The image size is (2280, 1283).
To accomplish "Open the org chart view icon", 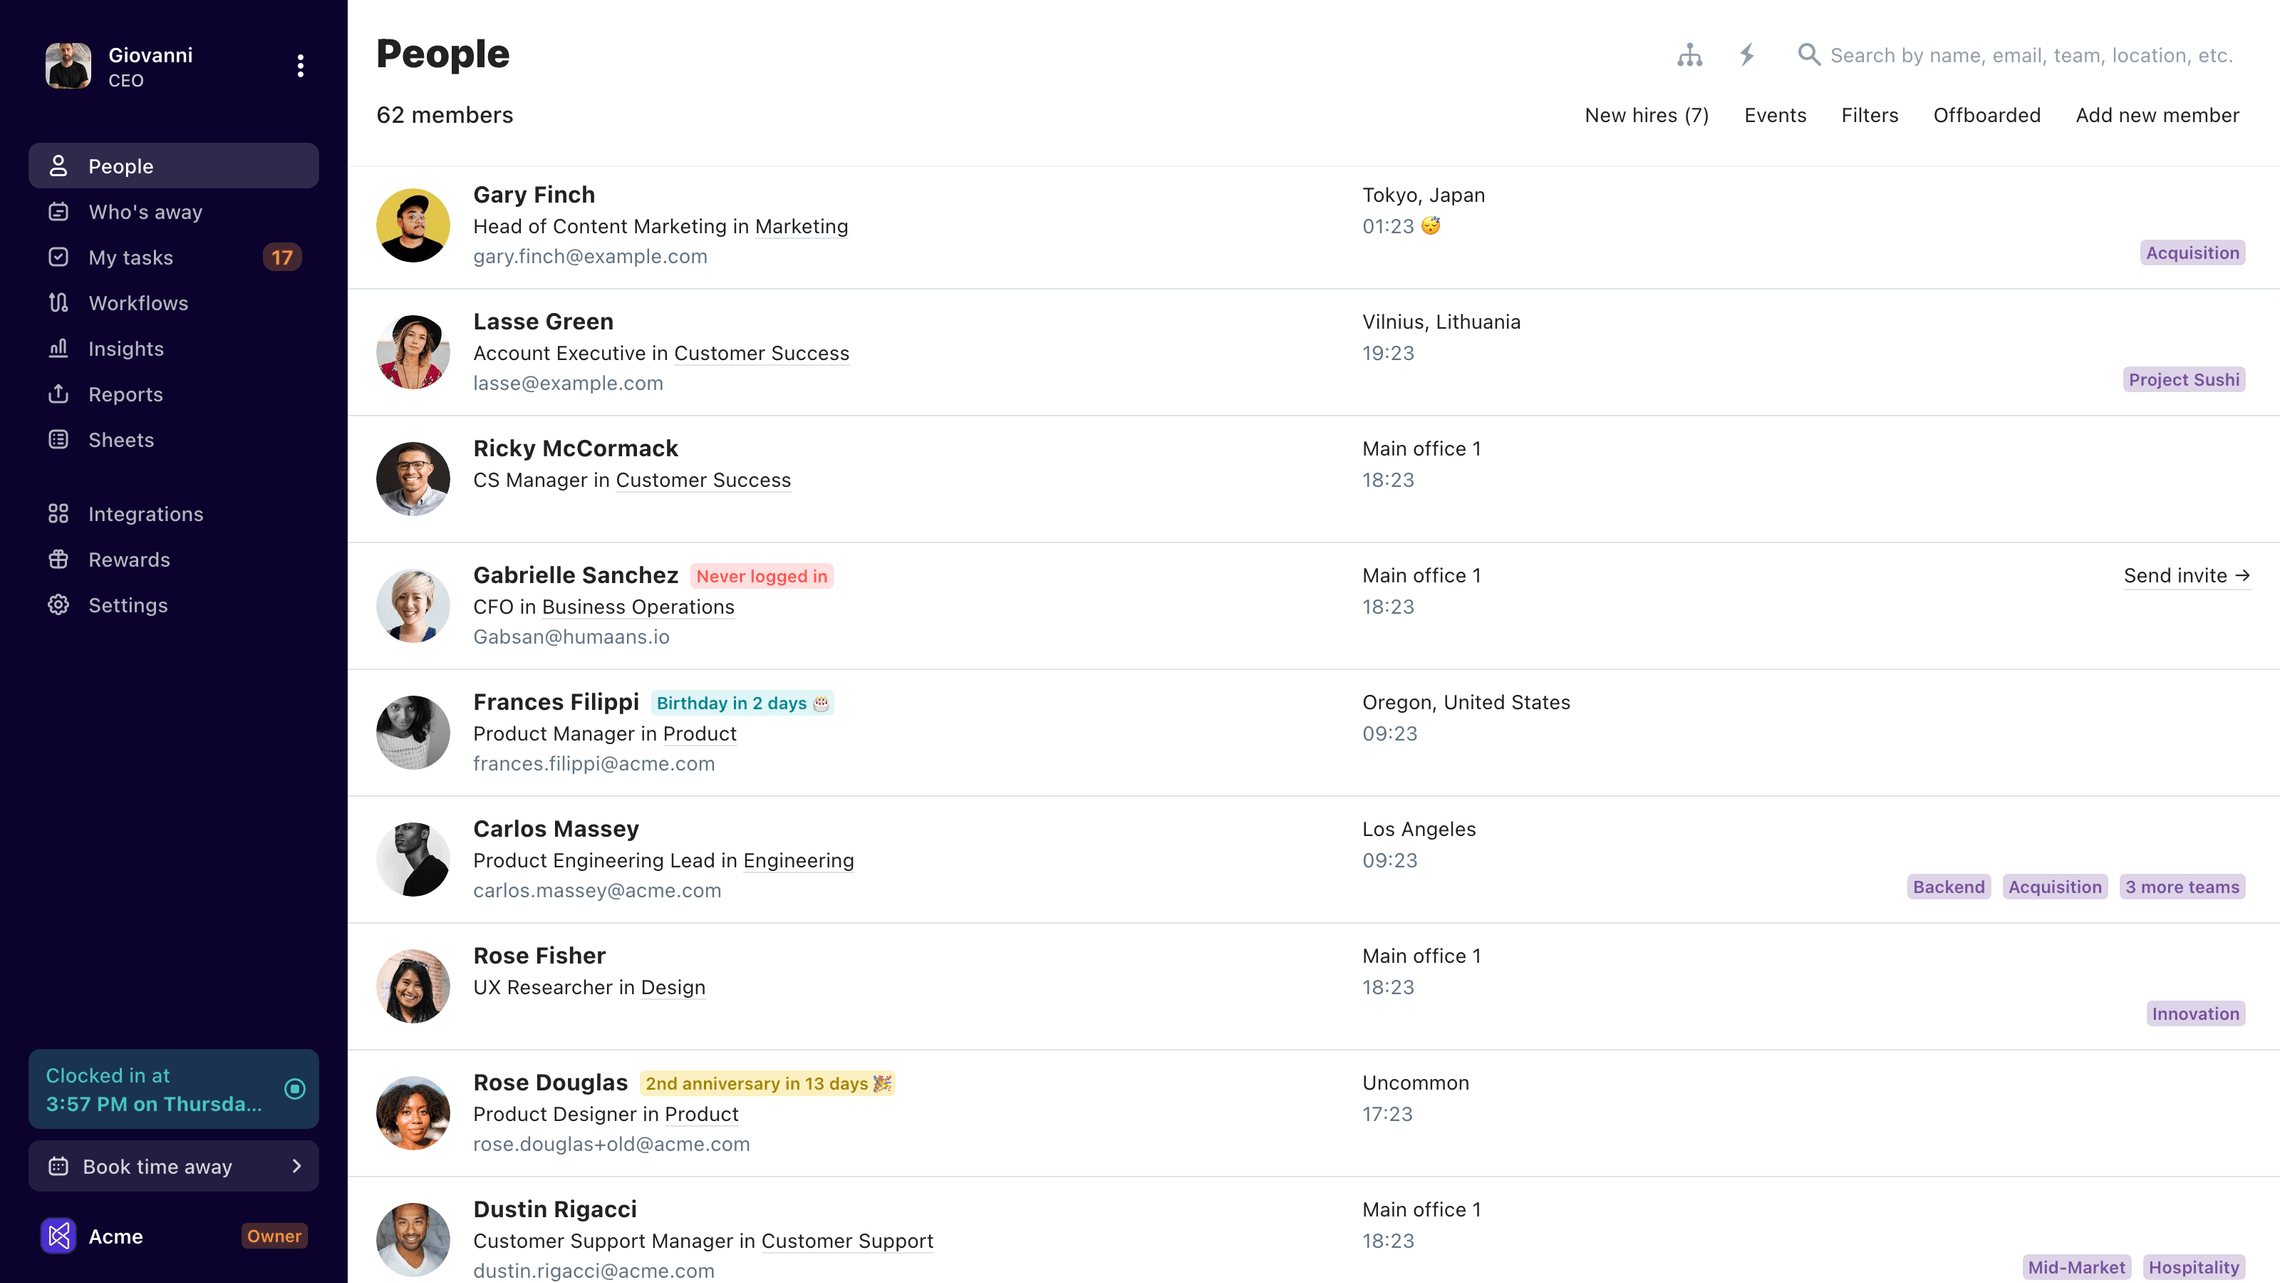I will click(x=1690, y=55).
